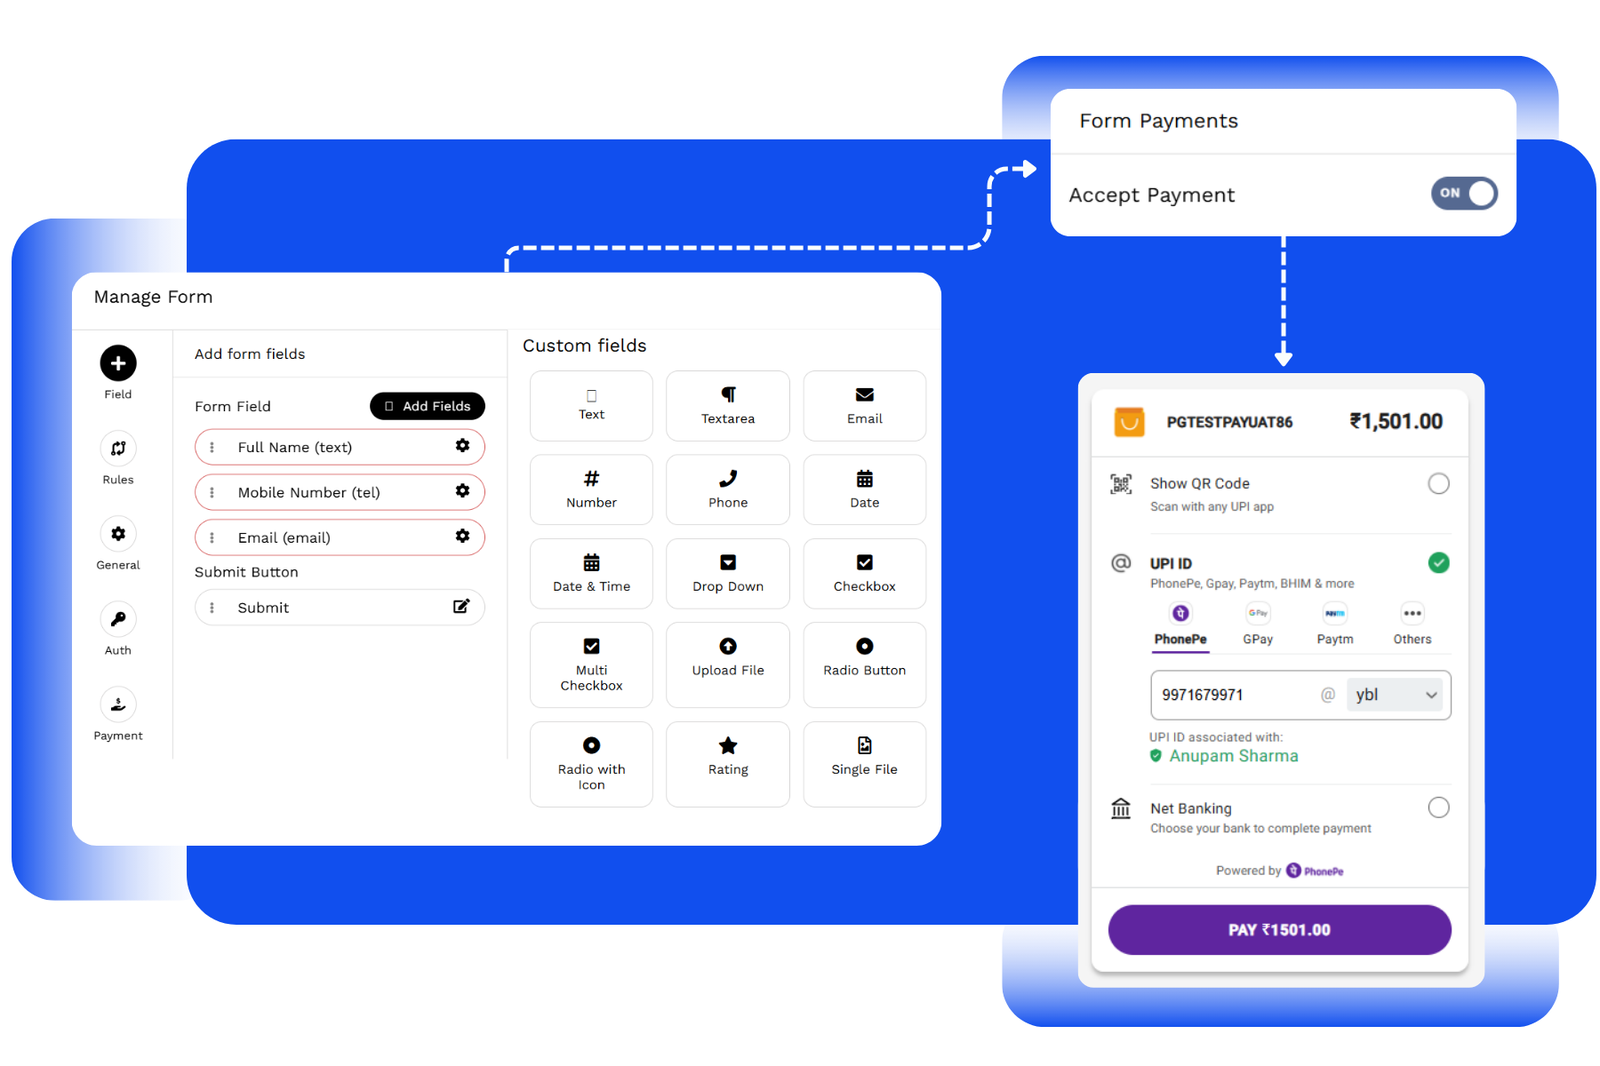Open the Payment sidebar icon
The height and width of the screenshot is (1066, 1600).
point(118,704)
